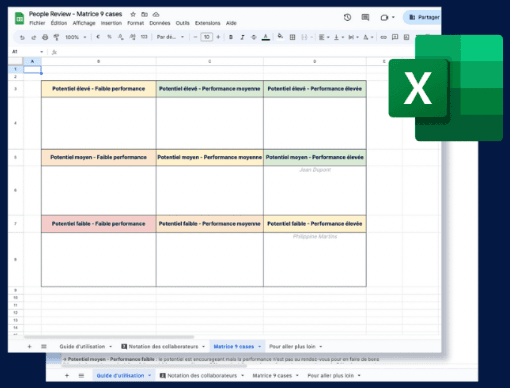Image resolution: width=510 pixels, height=388 pixels.
Task: Click the document title 'People Review - Matrice 9 cases'
Action: [75, 14]
